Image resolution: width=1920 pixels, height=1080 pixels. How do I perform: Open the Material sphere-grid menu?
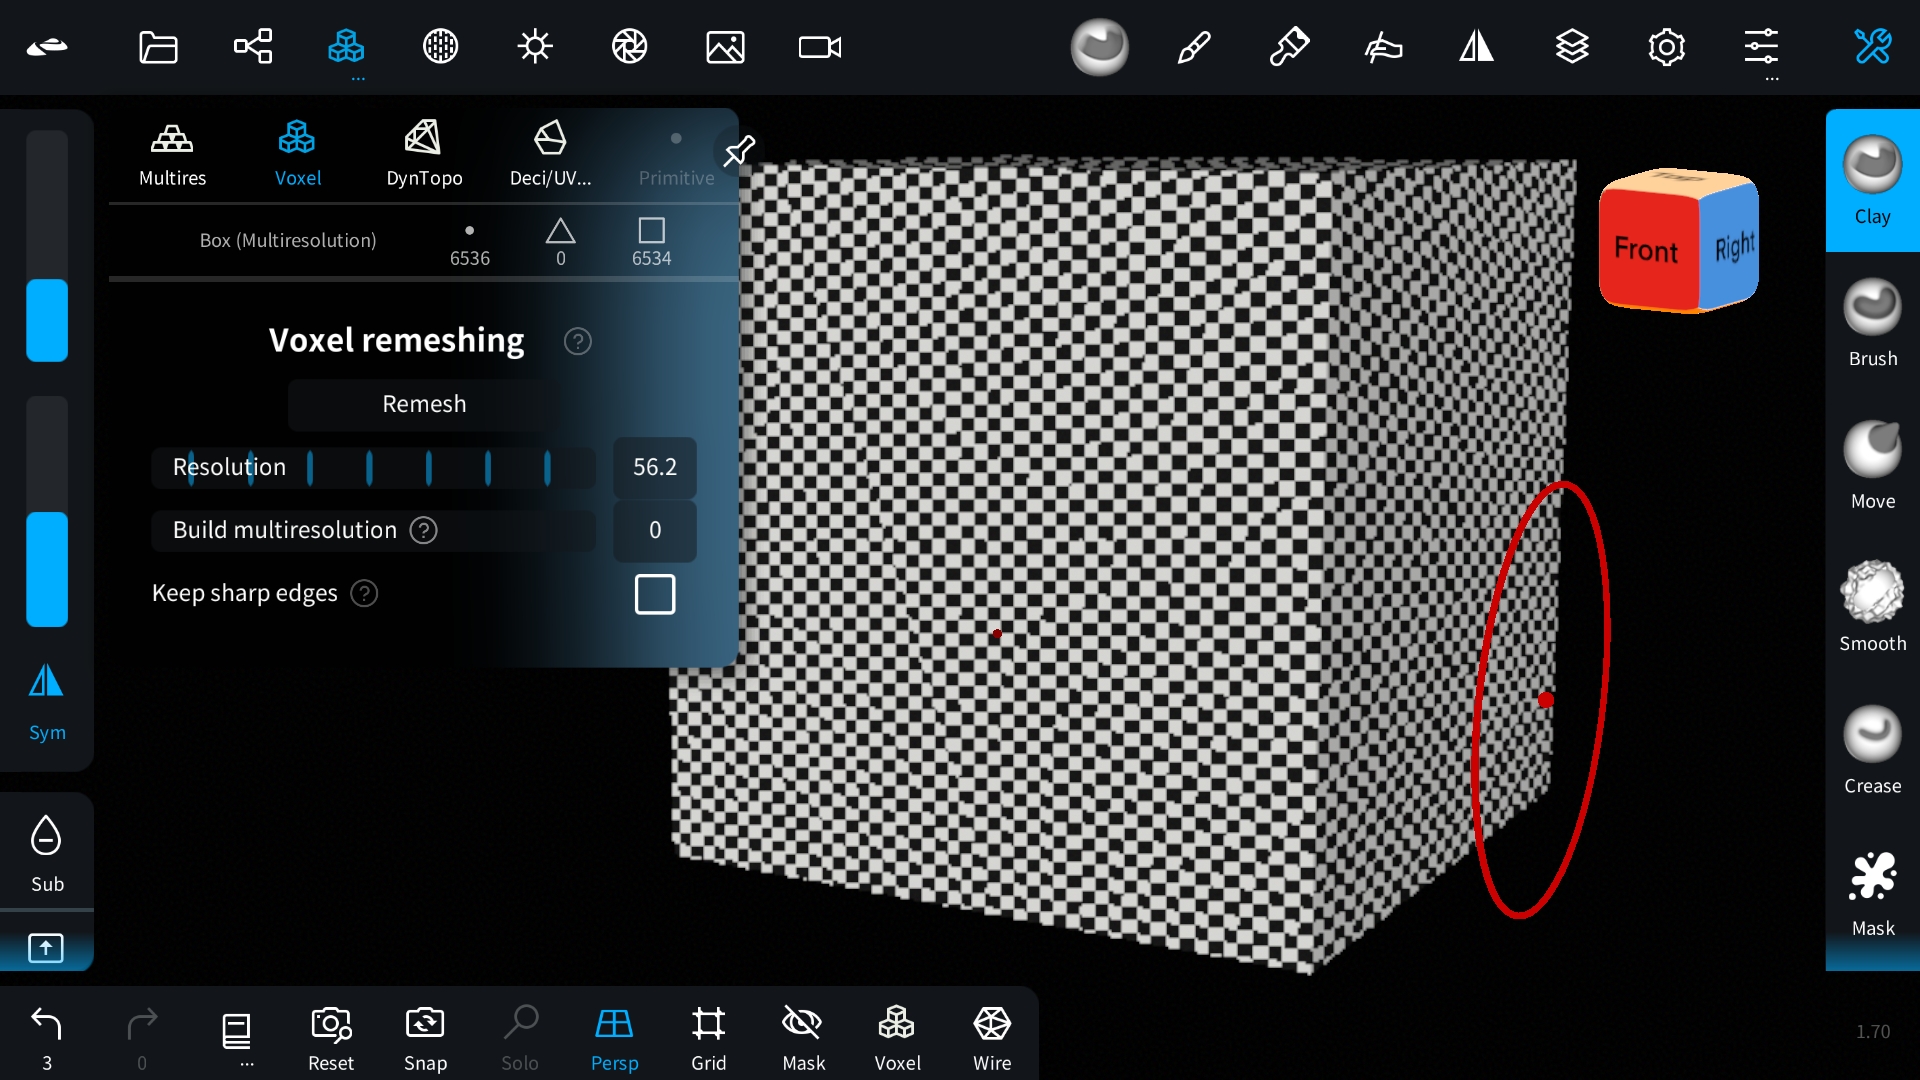[440, 47]
